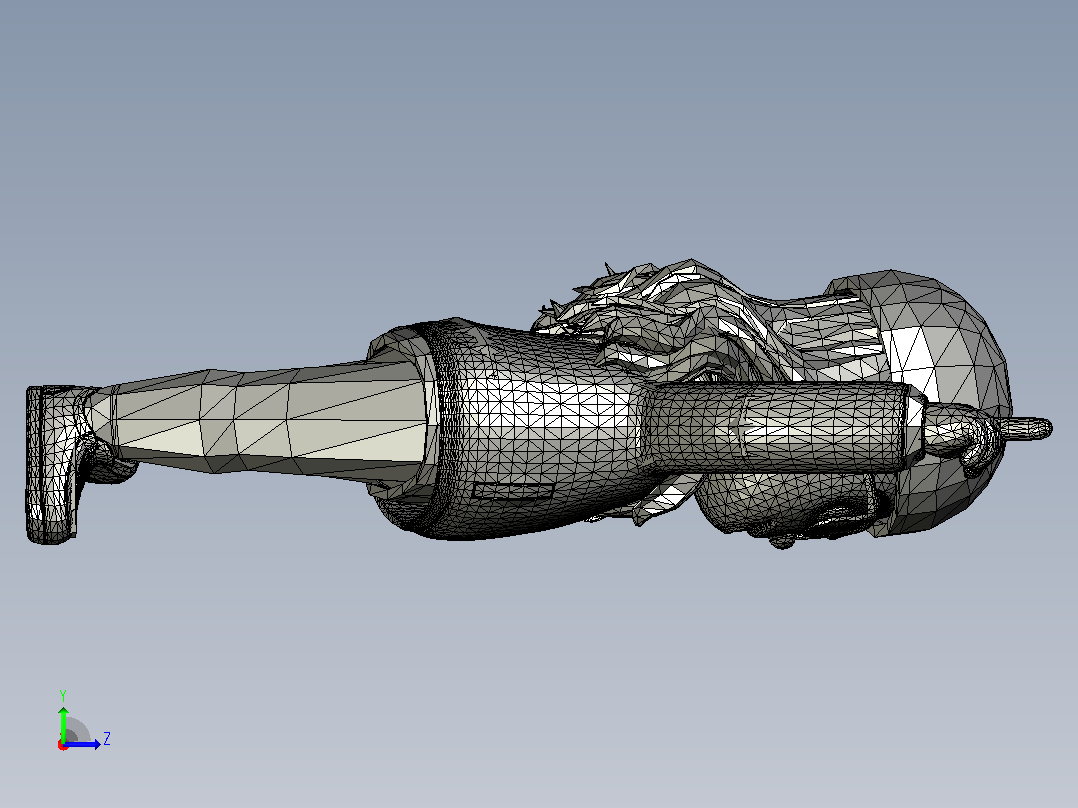Select the cylindrical forearm mesh
Screen dimensions: 1078x808
[777, 426]
